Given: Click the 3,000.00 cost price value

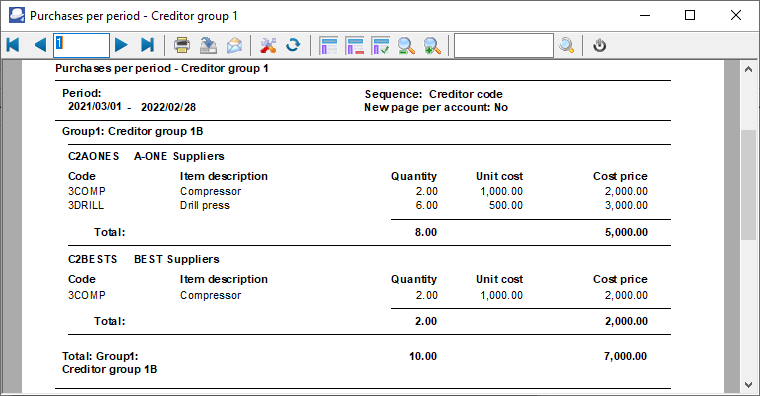Looking at the screenshot, I should pos(626,205).
